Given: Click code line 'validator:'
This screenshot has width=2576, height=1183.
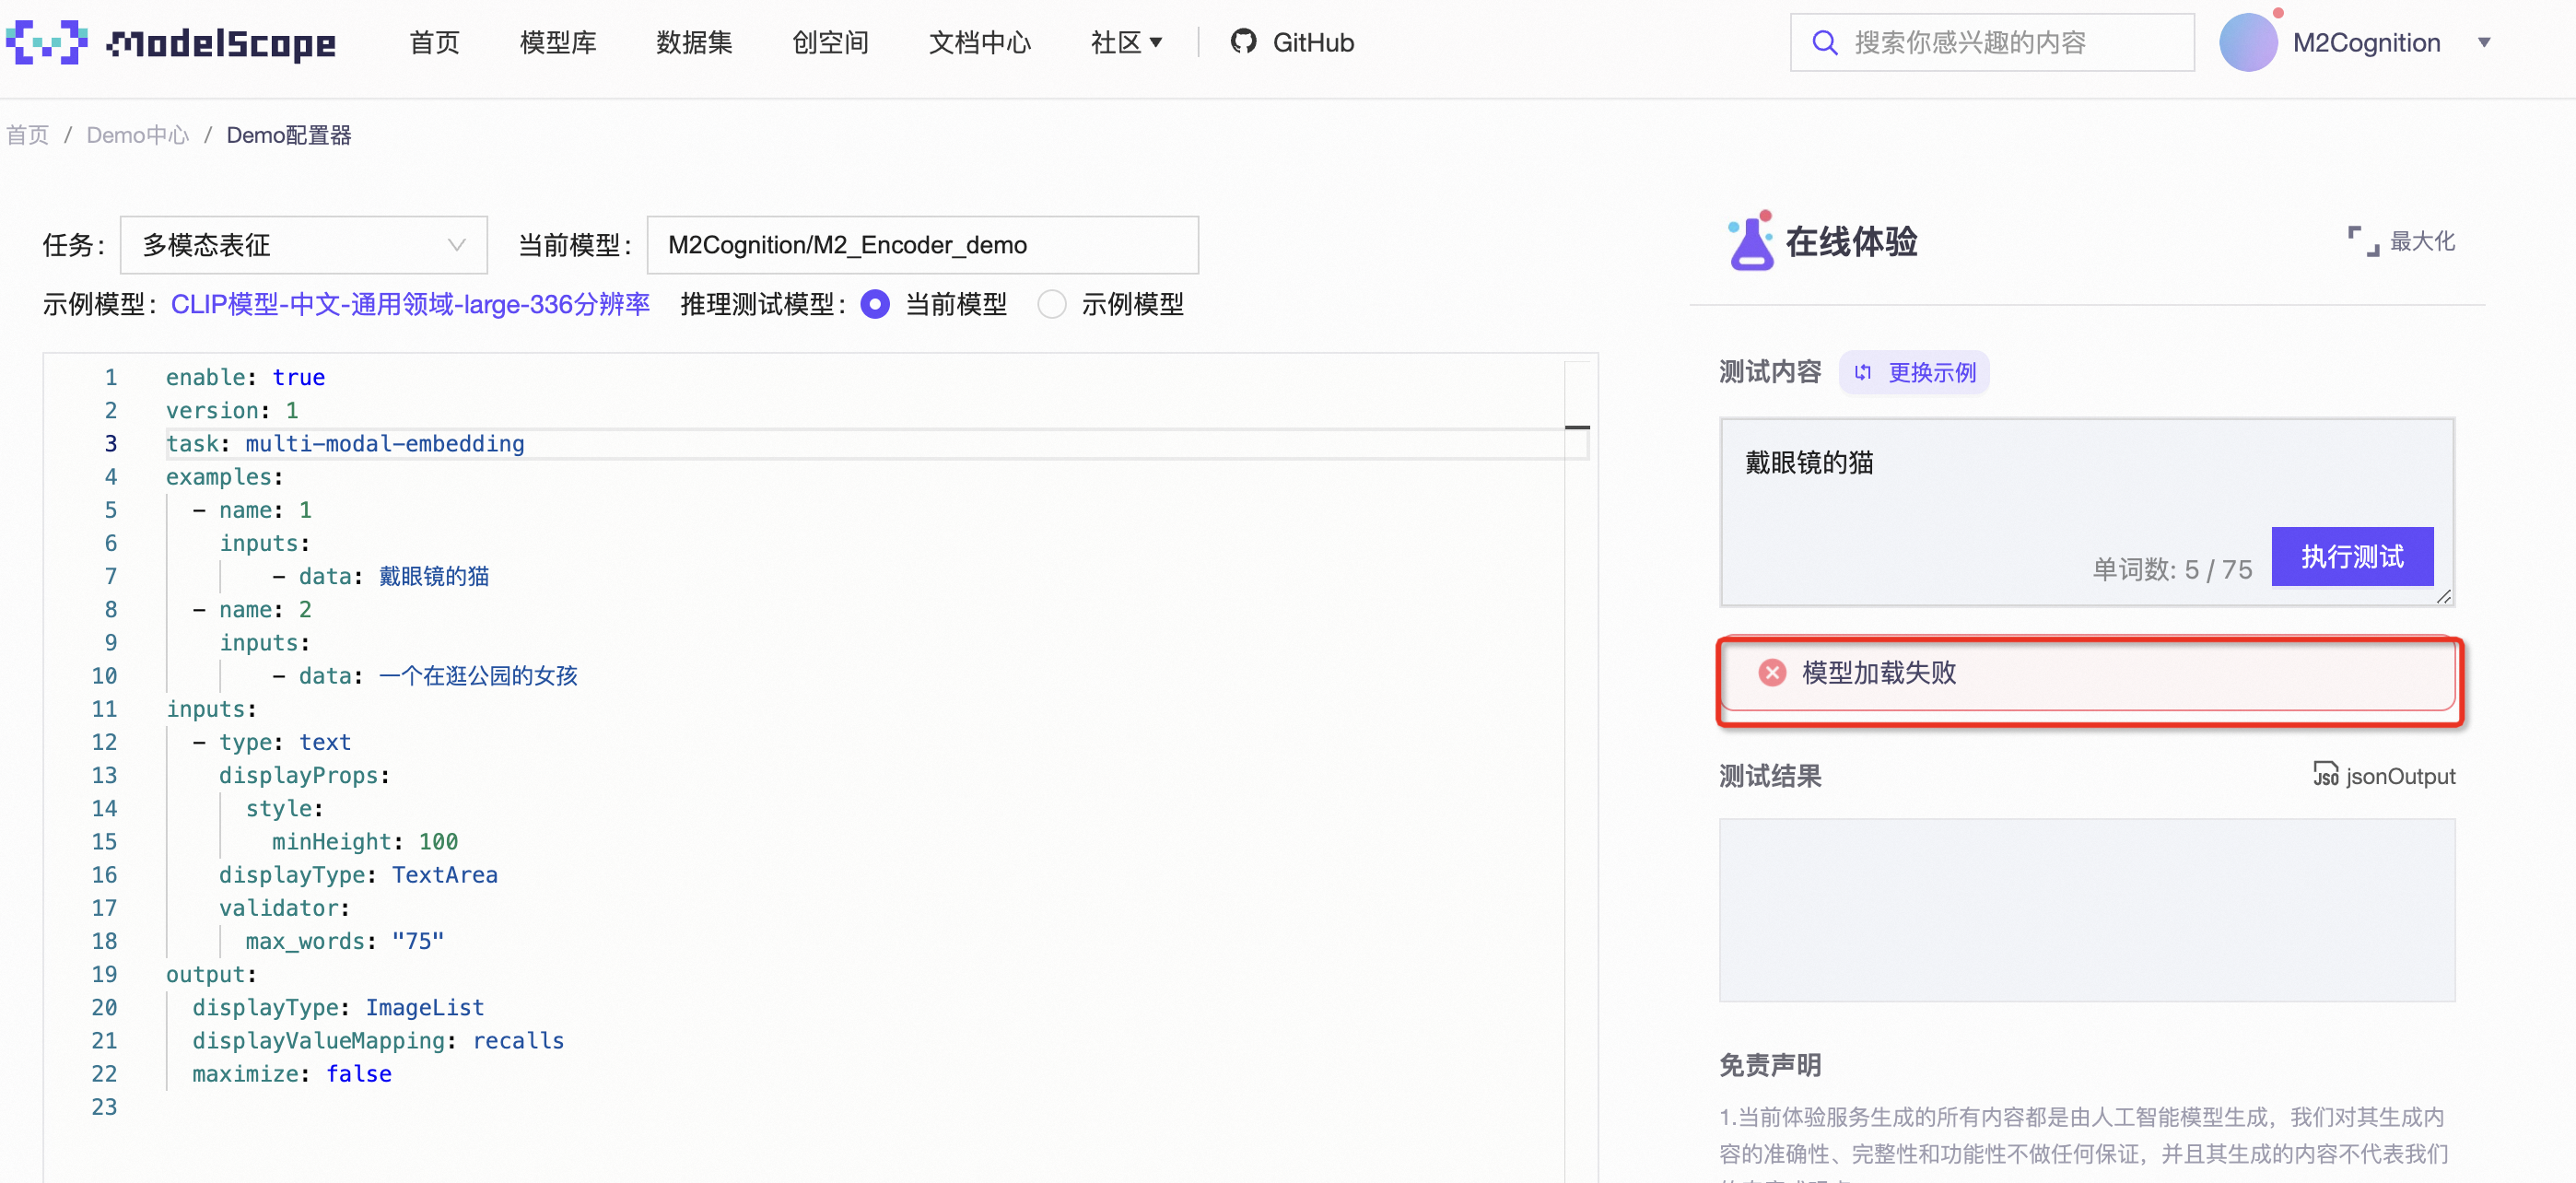Looking at the screenshot, I should tap(284, 908).
